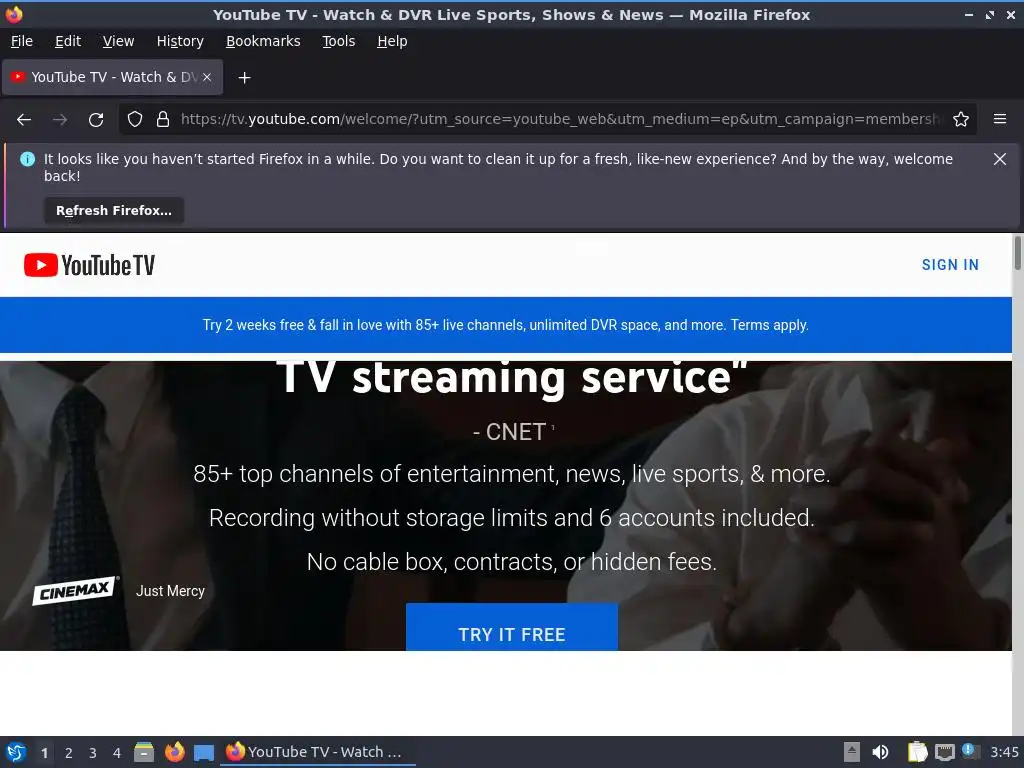Click the removable media eject tray icon
Viewport: 1024px width, 768px height.
click(852, 752)
